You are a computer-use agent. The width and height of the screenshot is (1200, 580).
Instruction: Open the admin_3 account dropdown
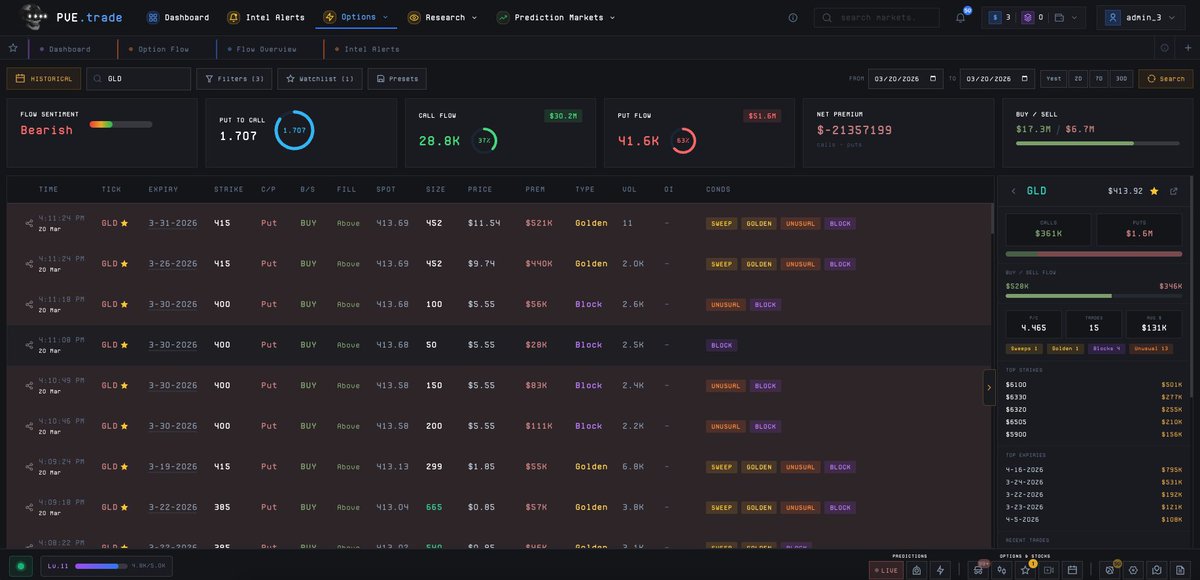pos(1142,18)
